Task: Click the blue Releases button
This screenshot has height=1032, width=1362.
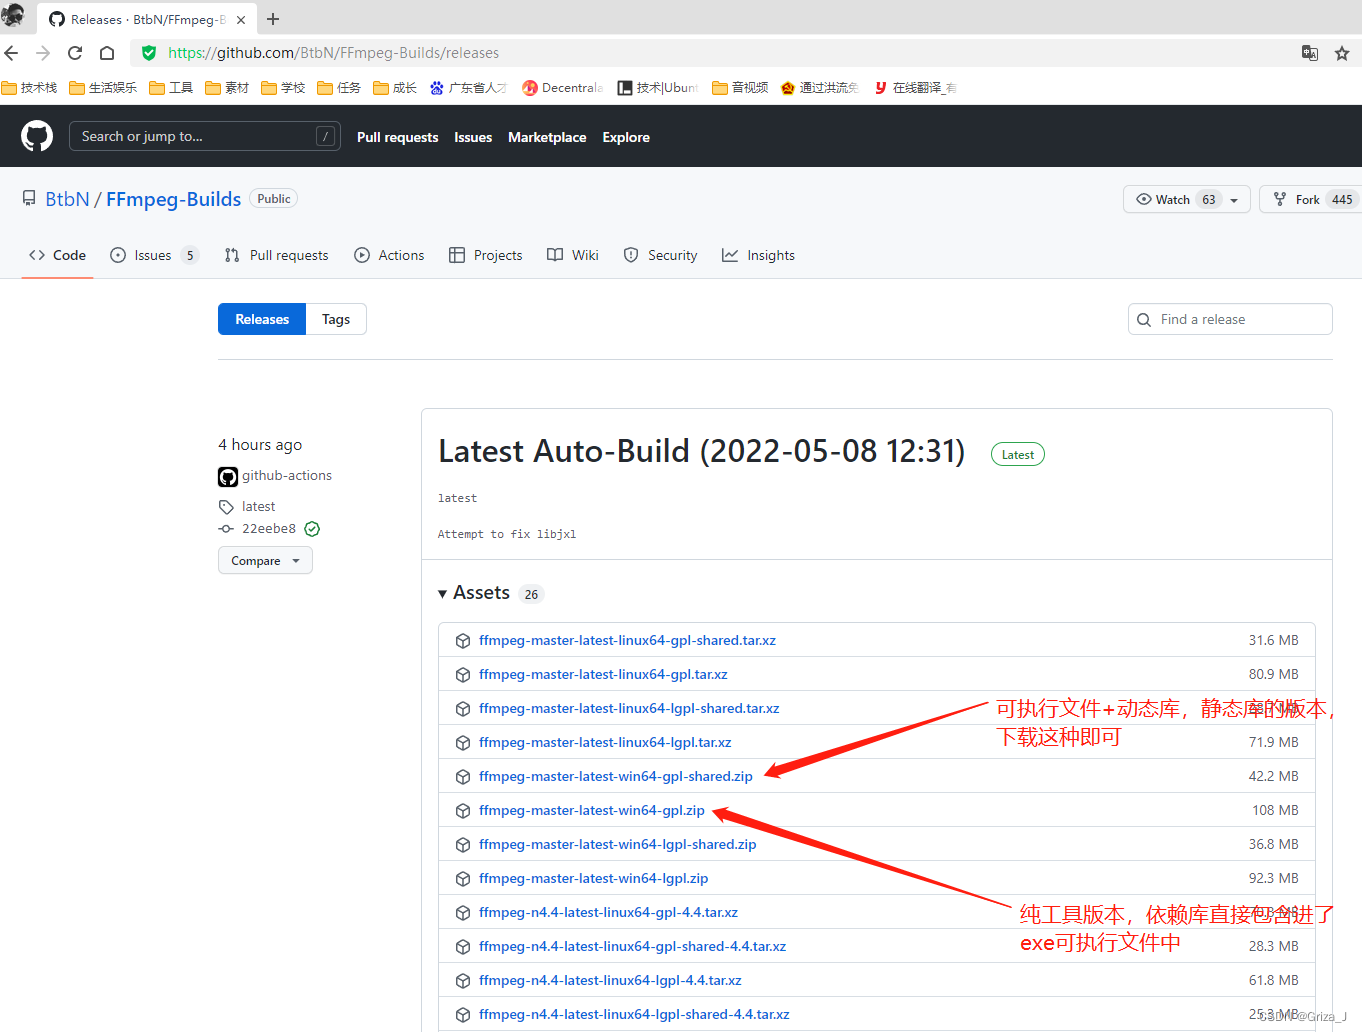Action: 262,319
